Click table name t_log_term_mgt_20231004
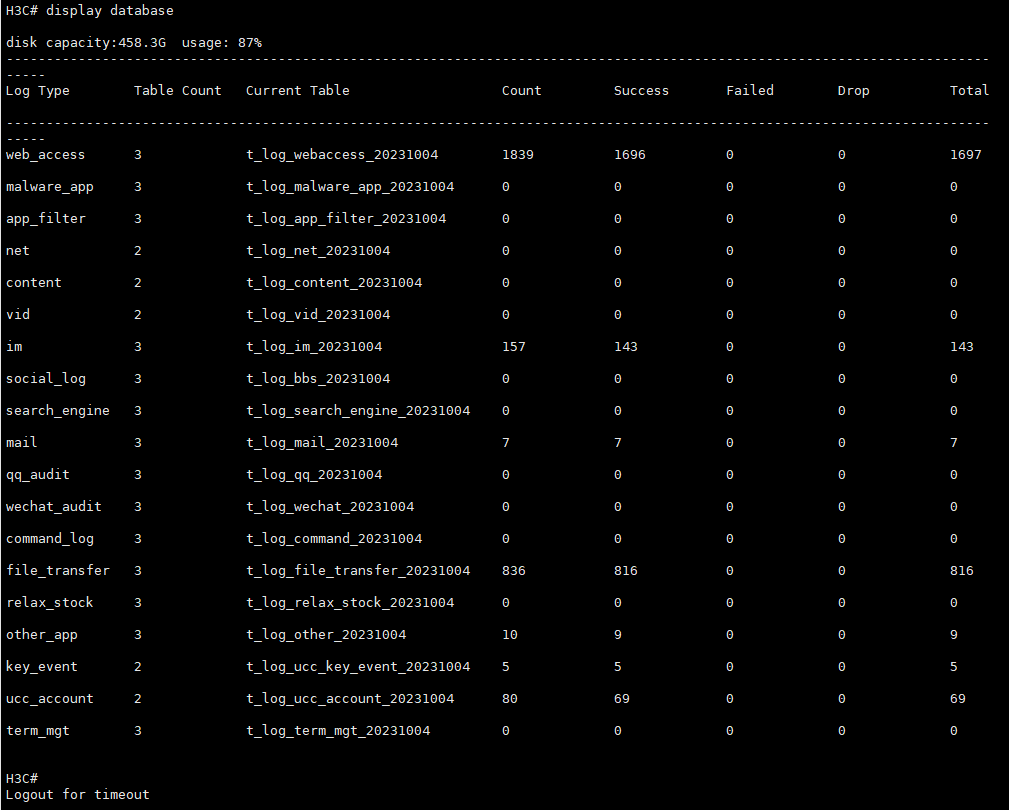The width and height of the screenshot is (1009, 810). [338, 731]
